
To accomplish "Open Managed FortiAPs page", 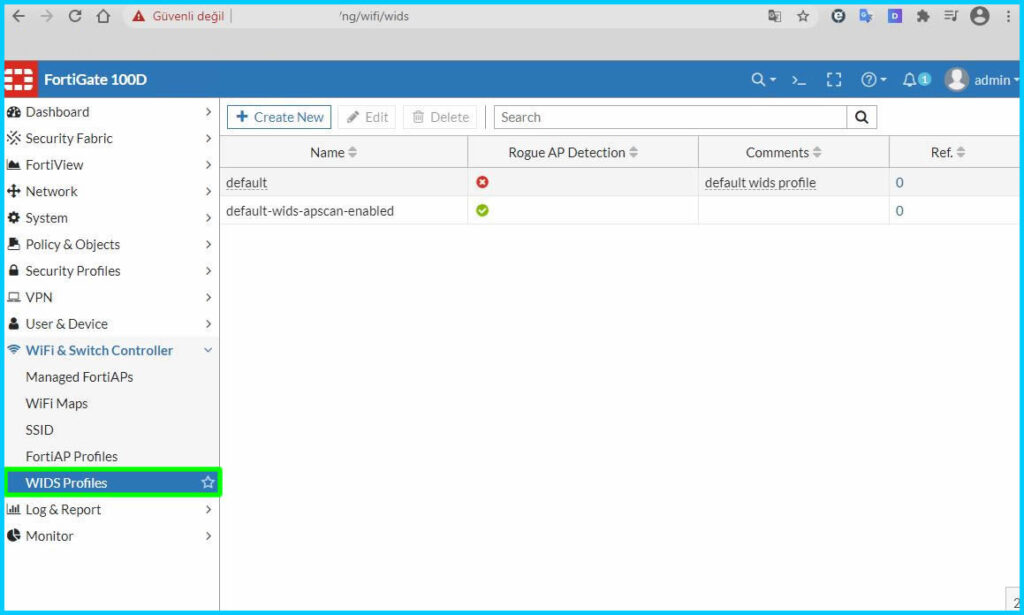I will 79,377.
